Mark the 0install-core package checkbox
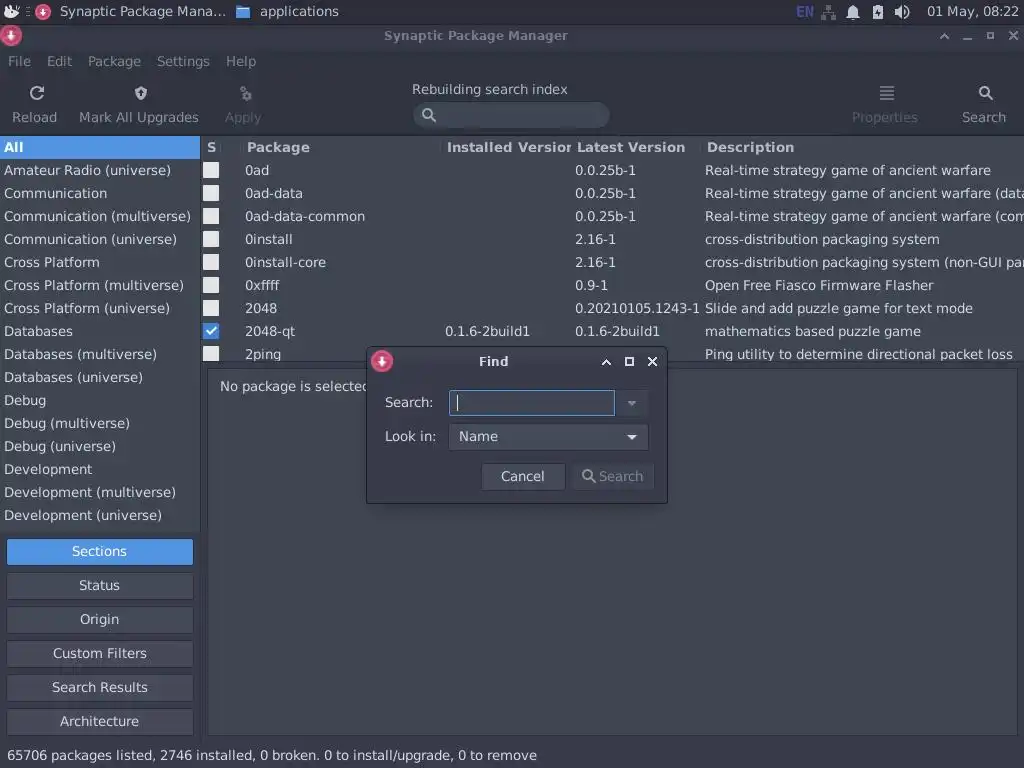The height and width of the screenshot is (768, 1024). [211, 262]
